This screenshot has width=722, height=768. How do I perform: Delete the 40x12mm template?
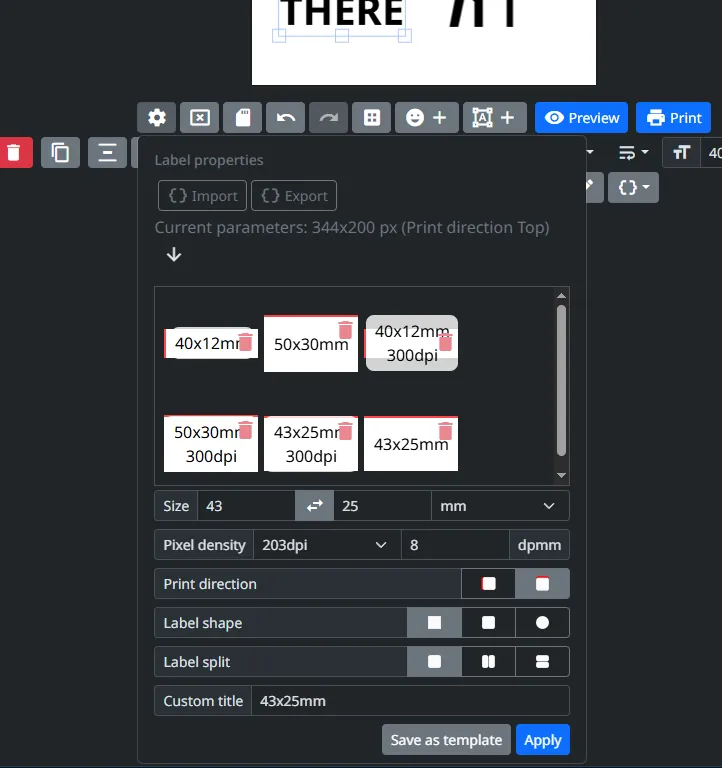(245, 341)
